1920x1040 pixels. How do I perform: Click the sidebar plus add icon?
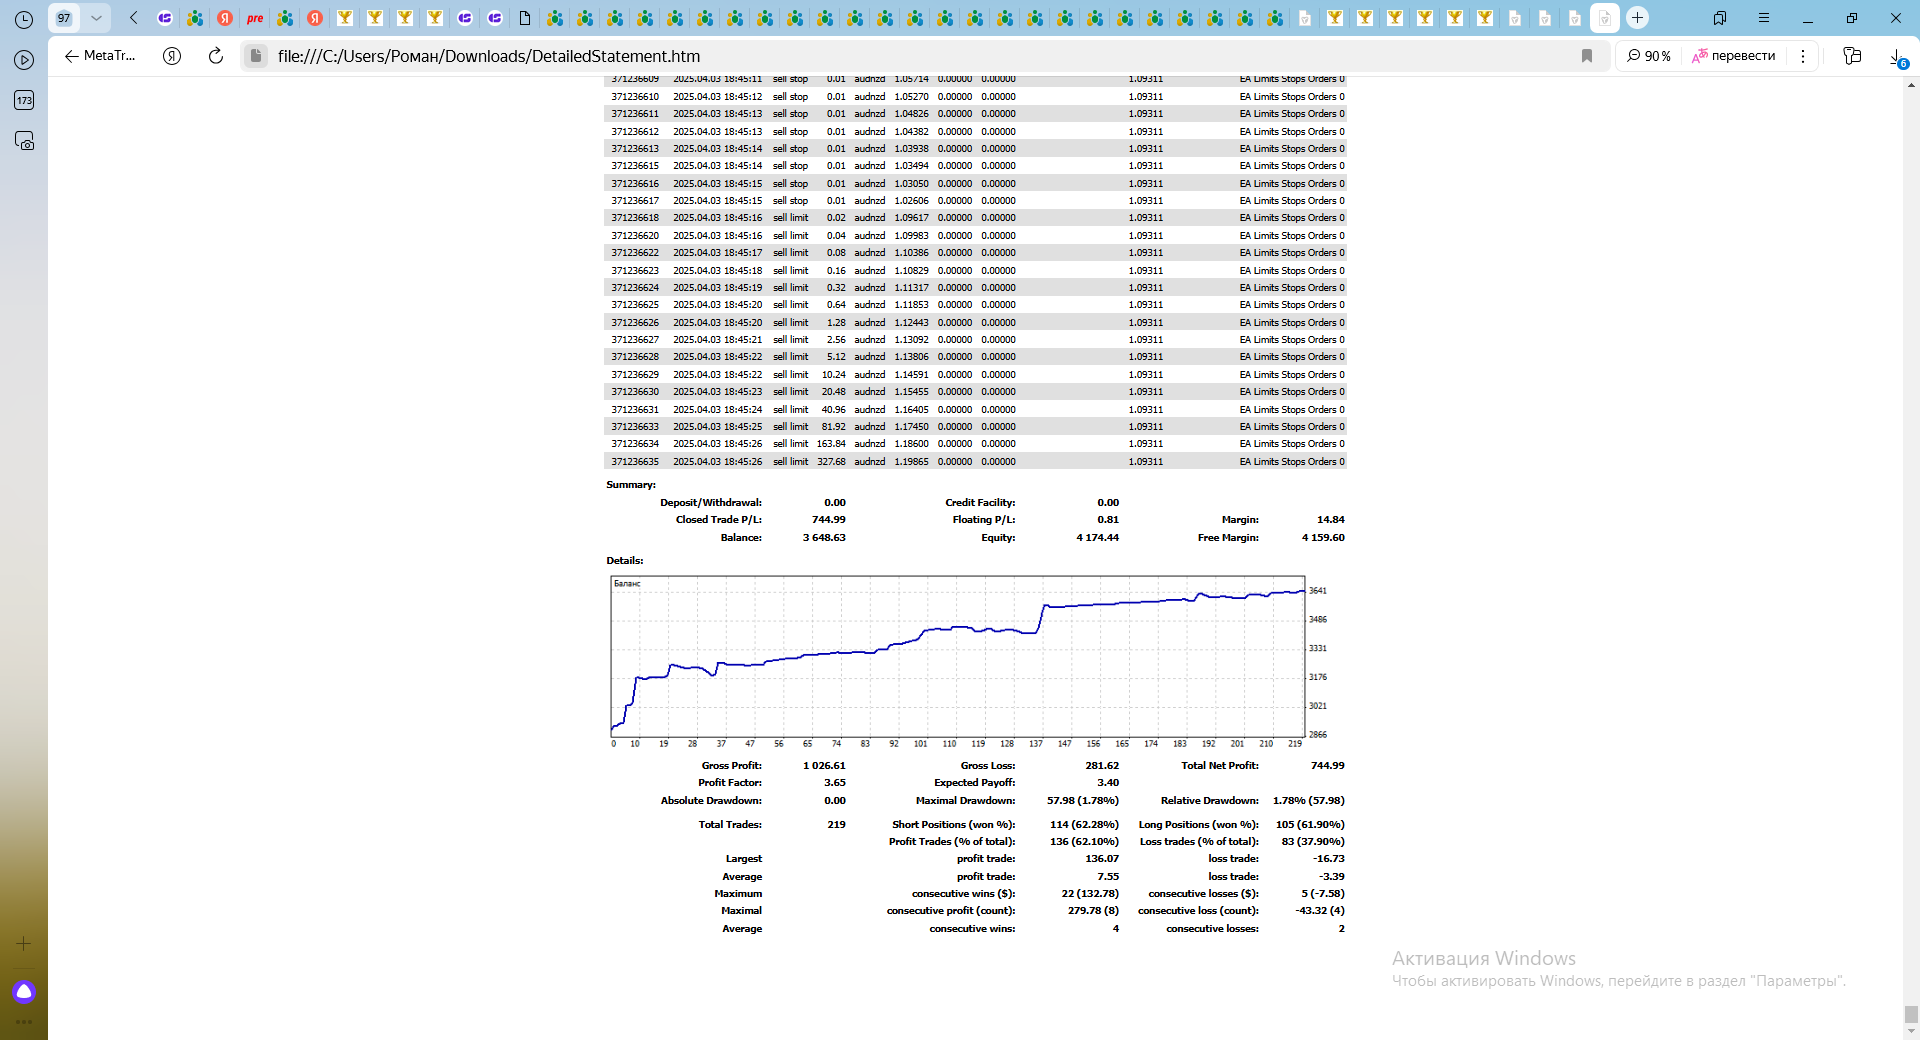pyautogui.click(x=24, y=943)
